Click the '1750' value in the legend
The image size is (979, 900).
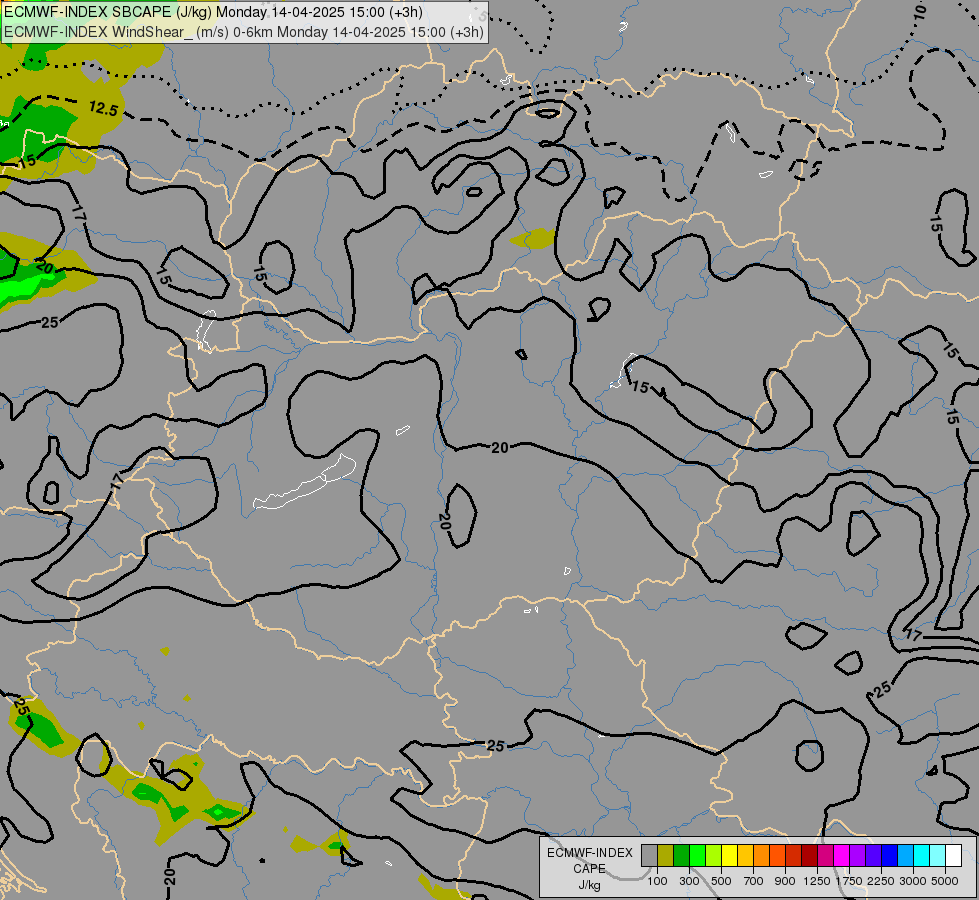tap(849, 881)
